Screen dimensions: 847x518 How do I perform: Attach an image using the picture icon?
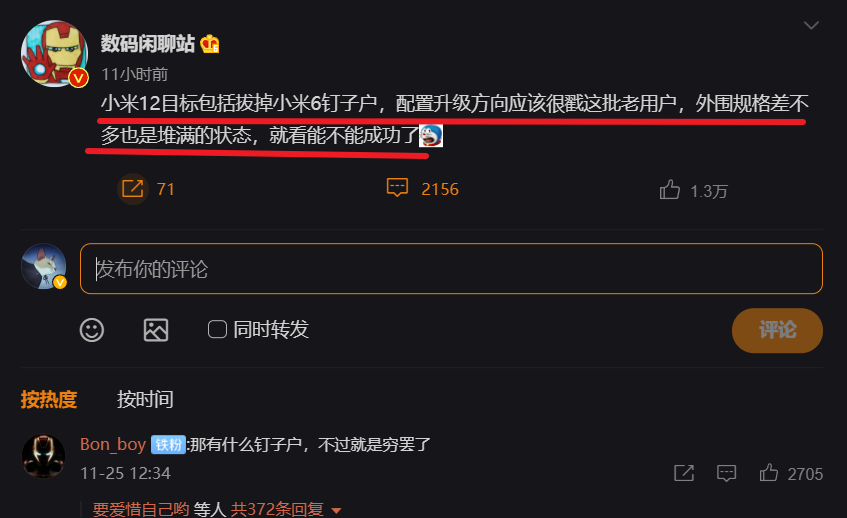(x=156, y=329)
